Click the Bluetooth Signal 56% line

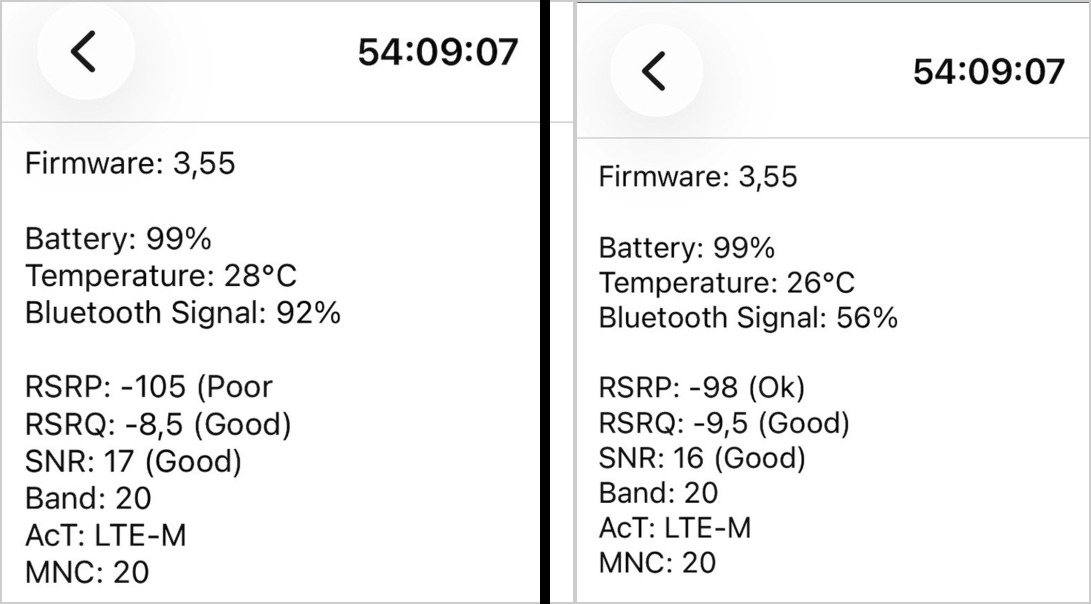click(x=748, y=318)
